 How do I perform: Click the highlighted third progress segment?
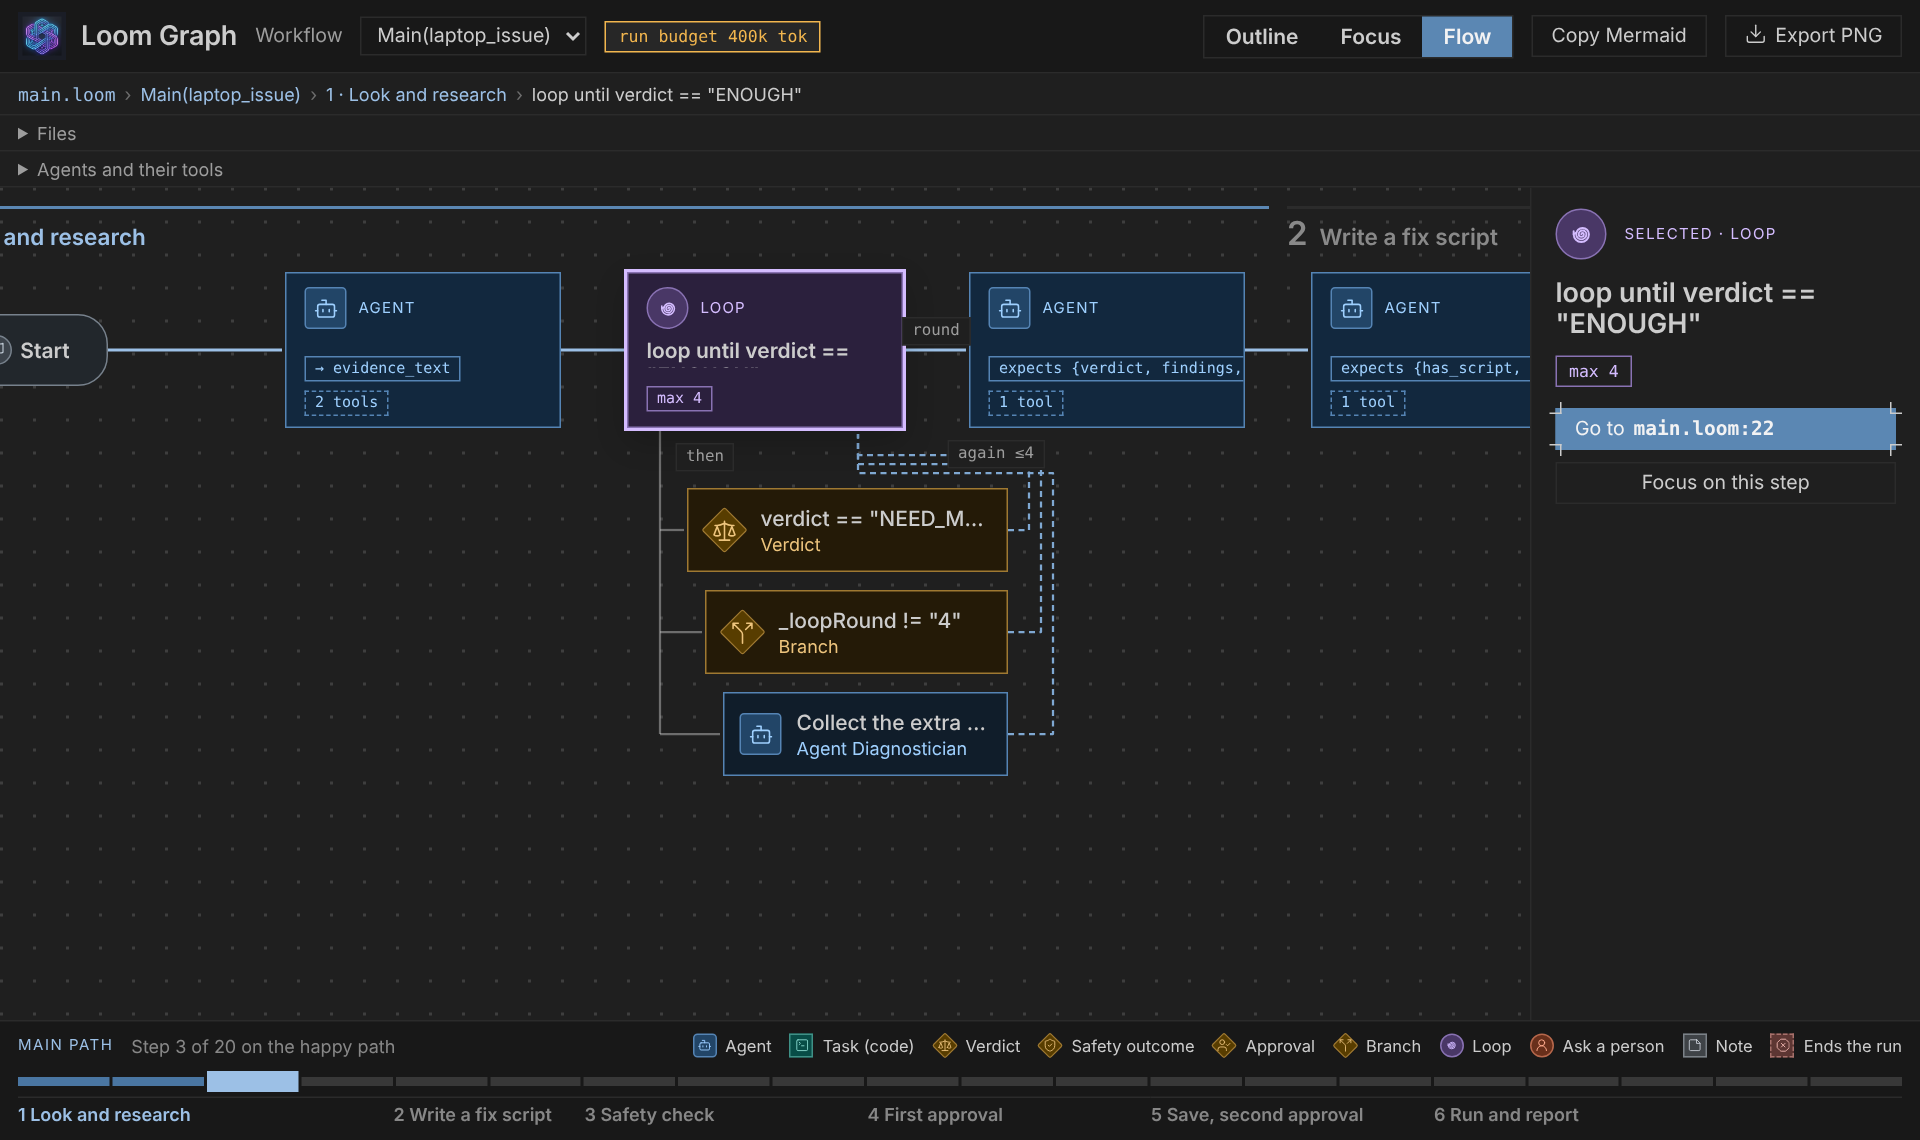coord(252,1081)
